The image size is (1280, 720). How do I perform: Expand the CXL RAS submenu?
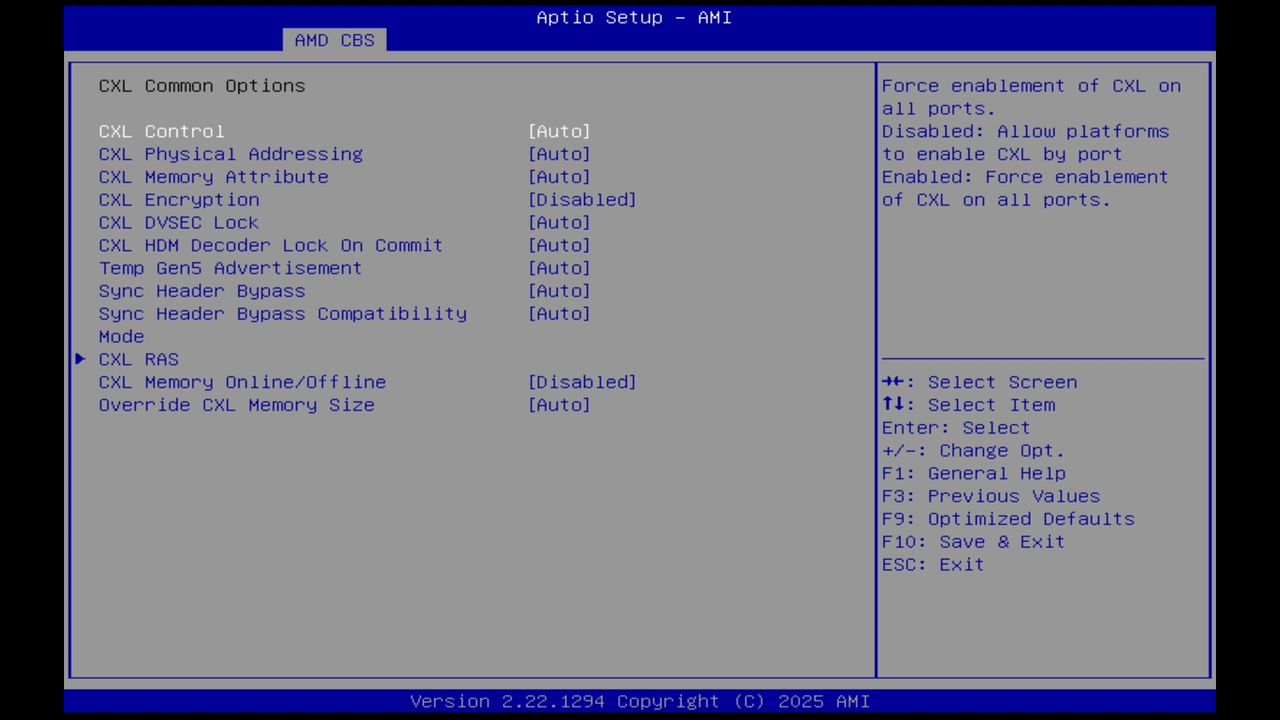138,359
